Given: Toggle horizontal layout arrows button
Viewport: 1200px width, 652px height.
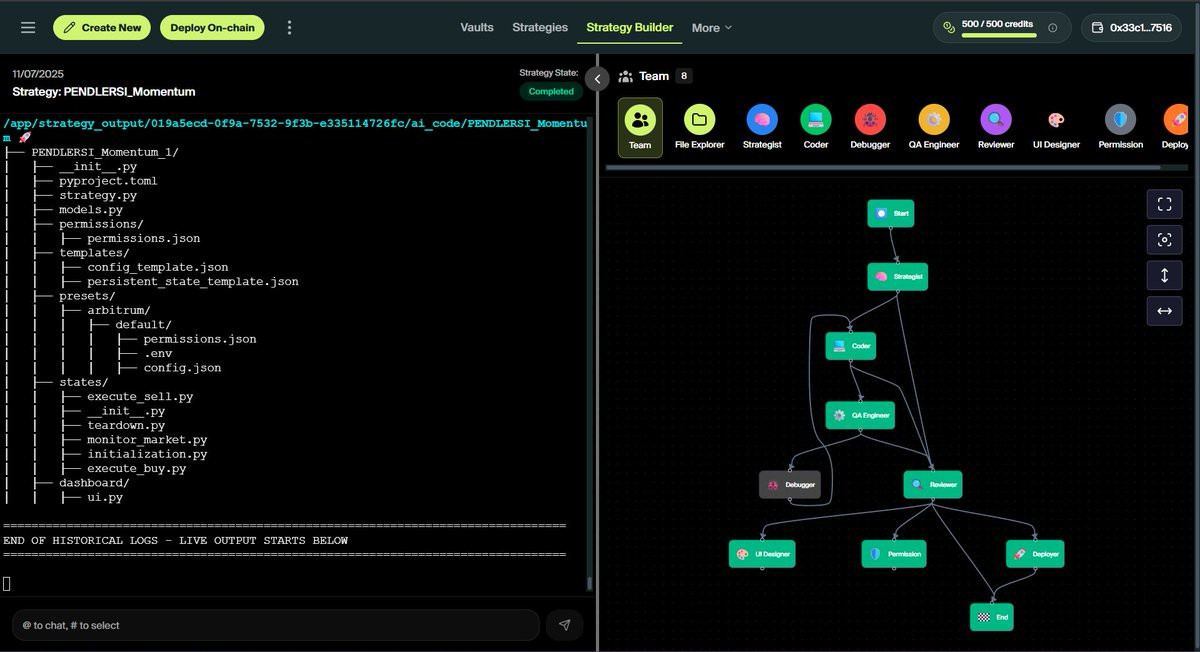Looking at the screenshot, I should coord(1164,311).
